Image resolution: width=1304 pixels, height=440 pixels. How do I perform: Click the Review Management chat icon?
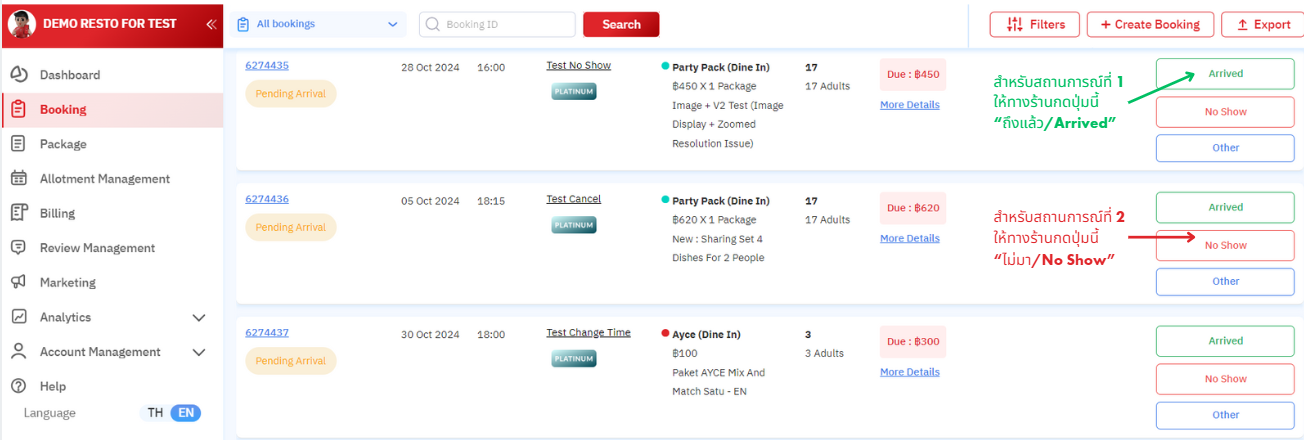[x=18, y=247]
